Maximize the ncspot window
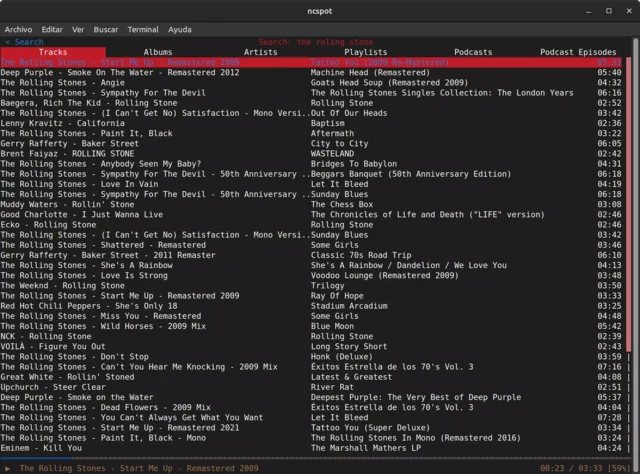The width and height of the screenshot is (640, 474). (609, 11)
